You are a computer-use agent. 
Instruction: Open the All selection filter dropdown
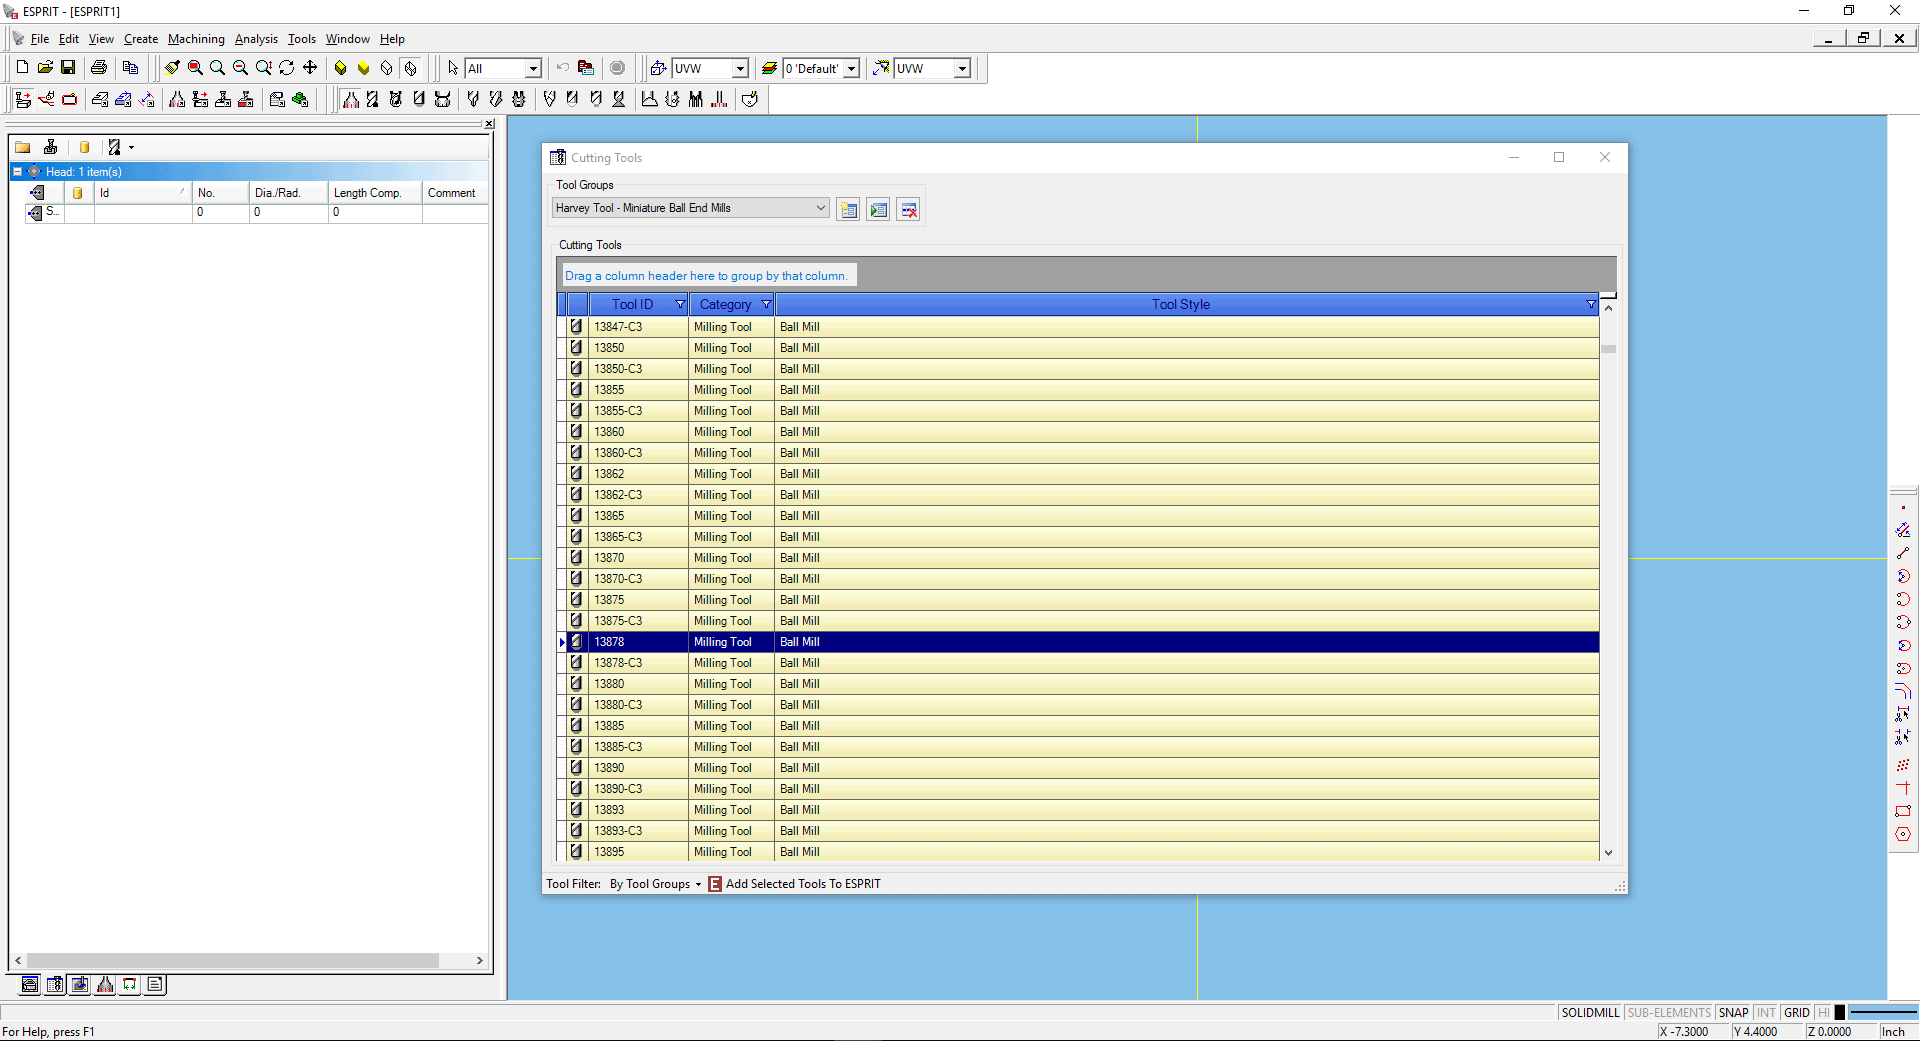533,68
